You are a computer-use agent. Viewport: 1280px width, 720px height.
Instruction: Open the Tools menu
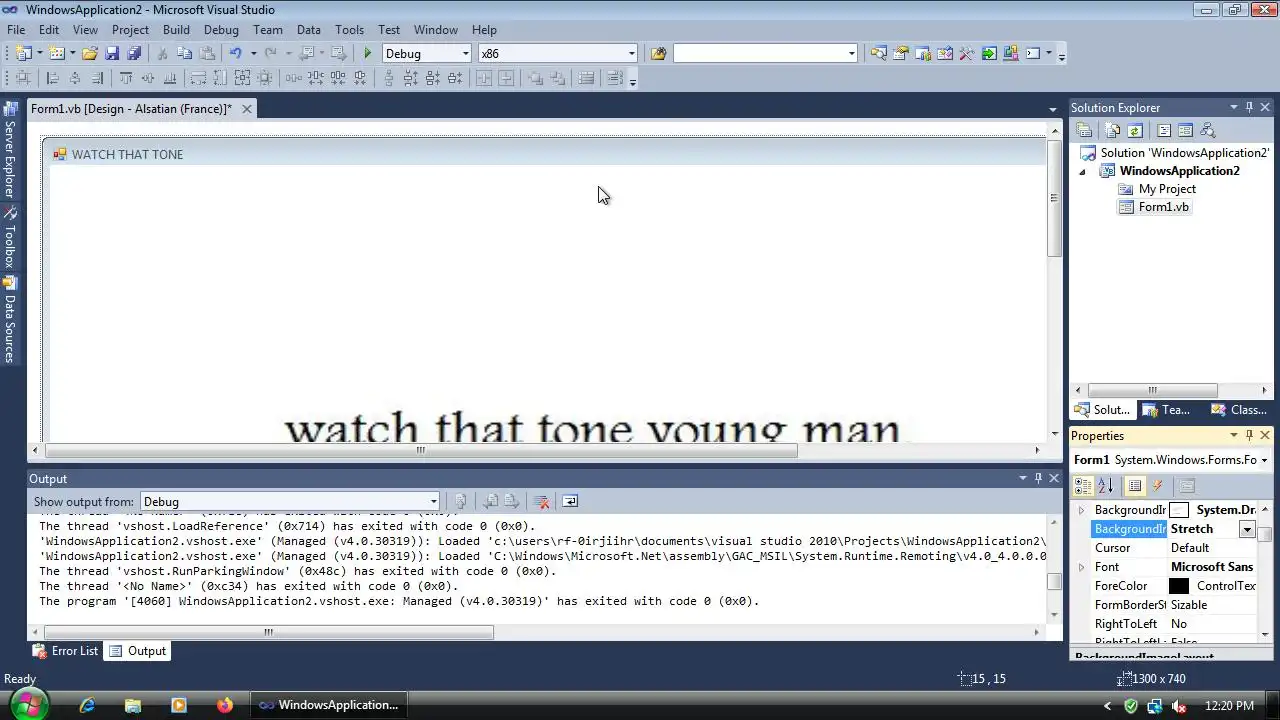pyautogui.click(x=349, y=30)
